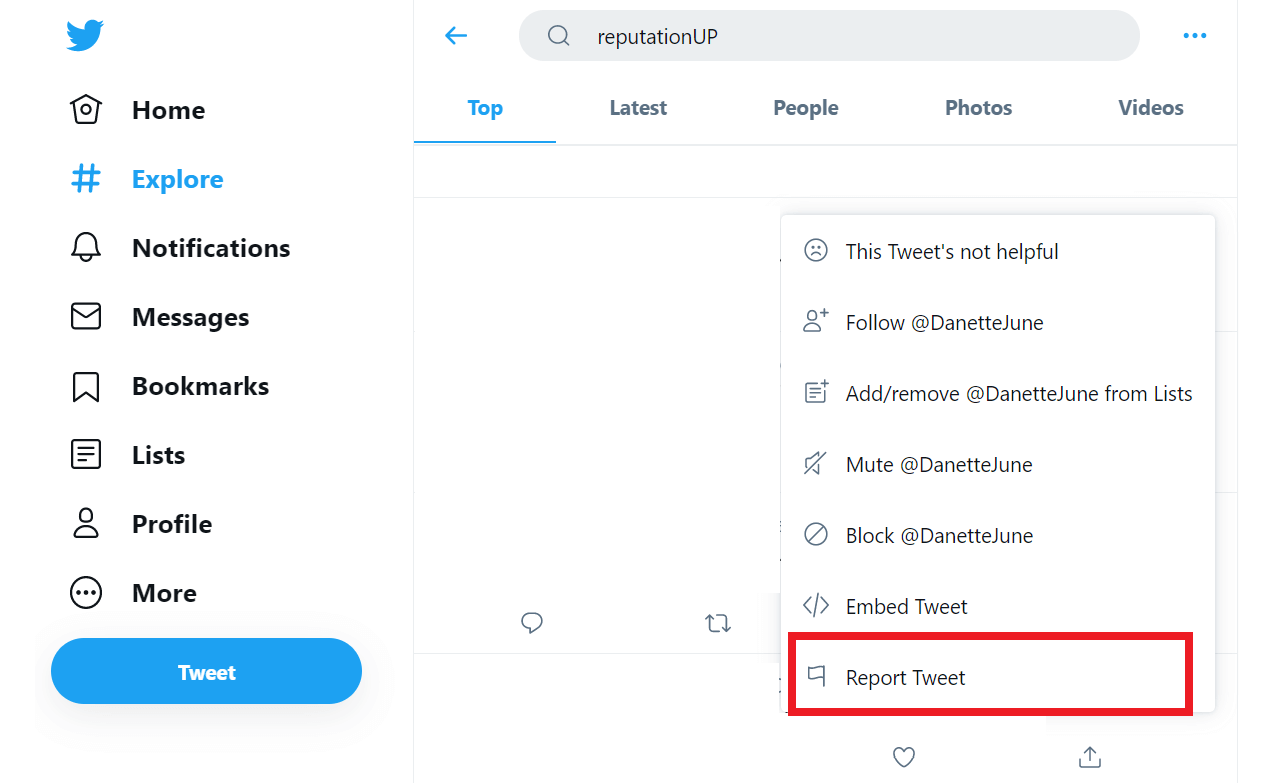1277x783 pixels.
Task: Open Lists via list icon
Action: pos(85,454)
